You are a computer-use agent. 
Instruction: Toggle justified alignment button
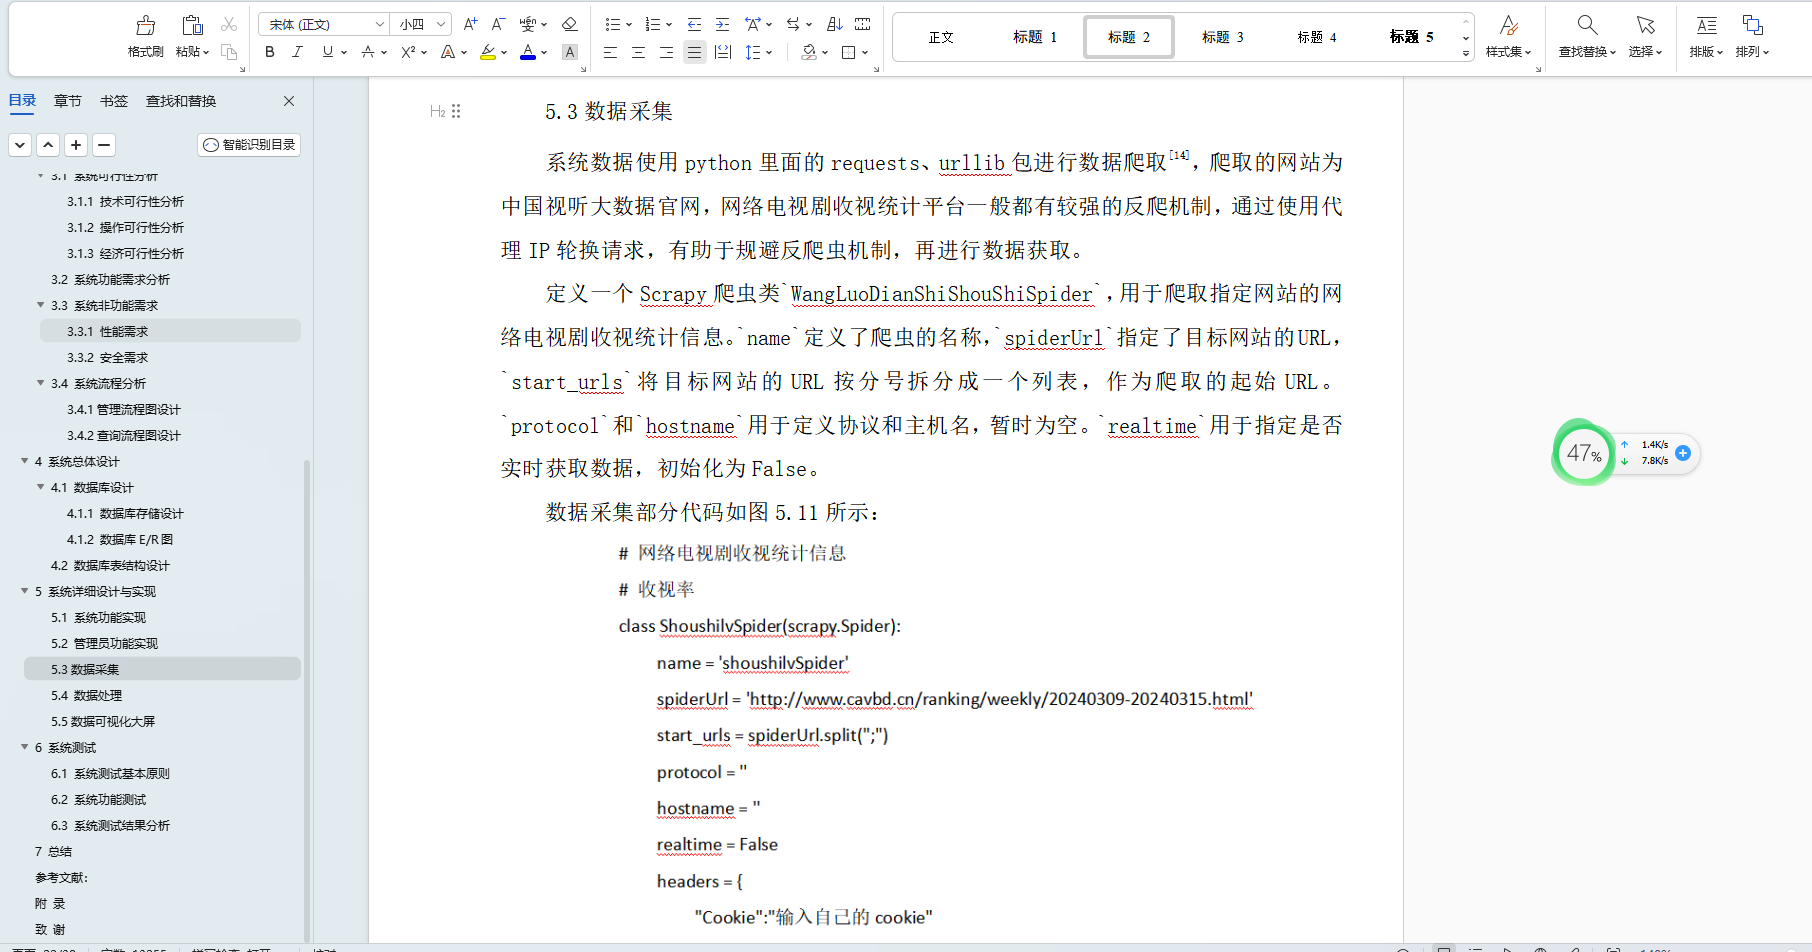click(694, 52)
